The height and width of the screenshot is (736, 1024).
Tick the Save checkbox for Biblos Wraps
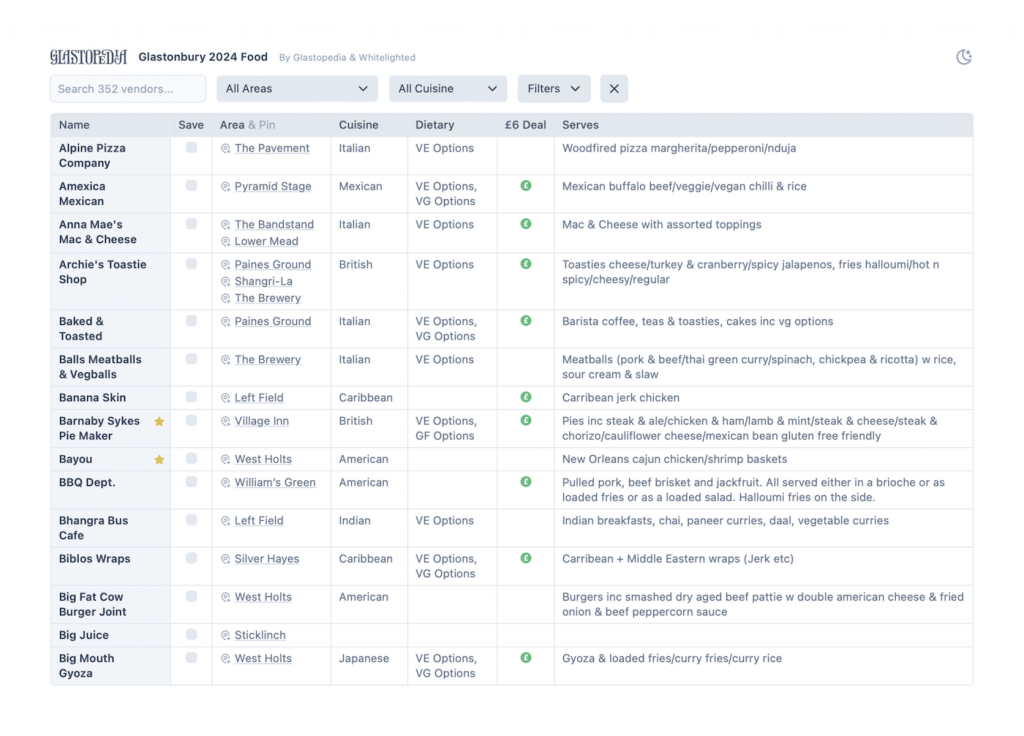[191, 558]
